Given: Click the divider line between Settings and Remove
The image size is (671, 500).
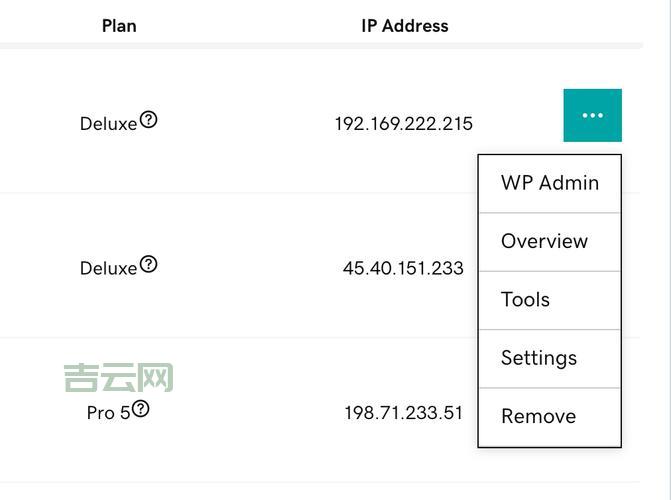Looking at the screenshot, I should pos(550,387).
